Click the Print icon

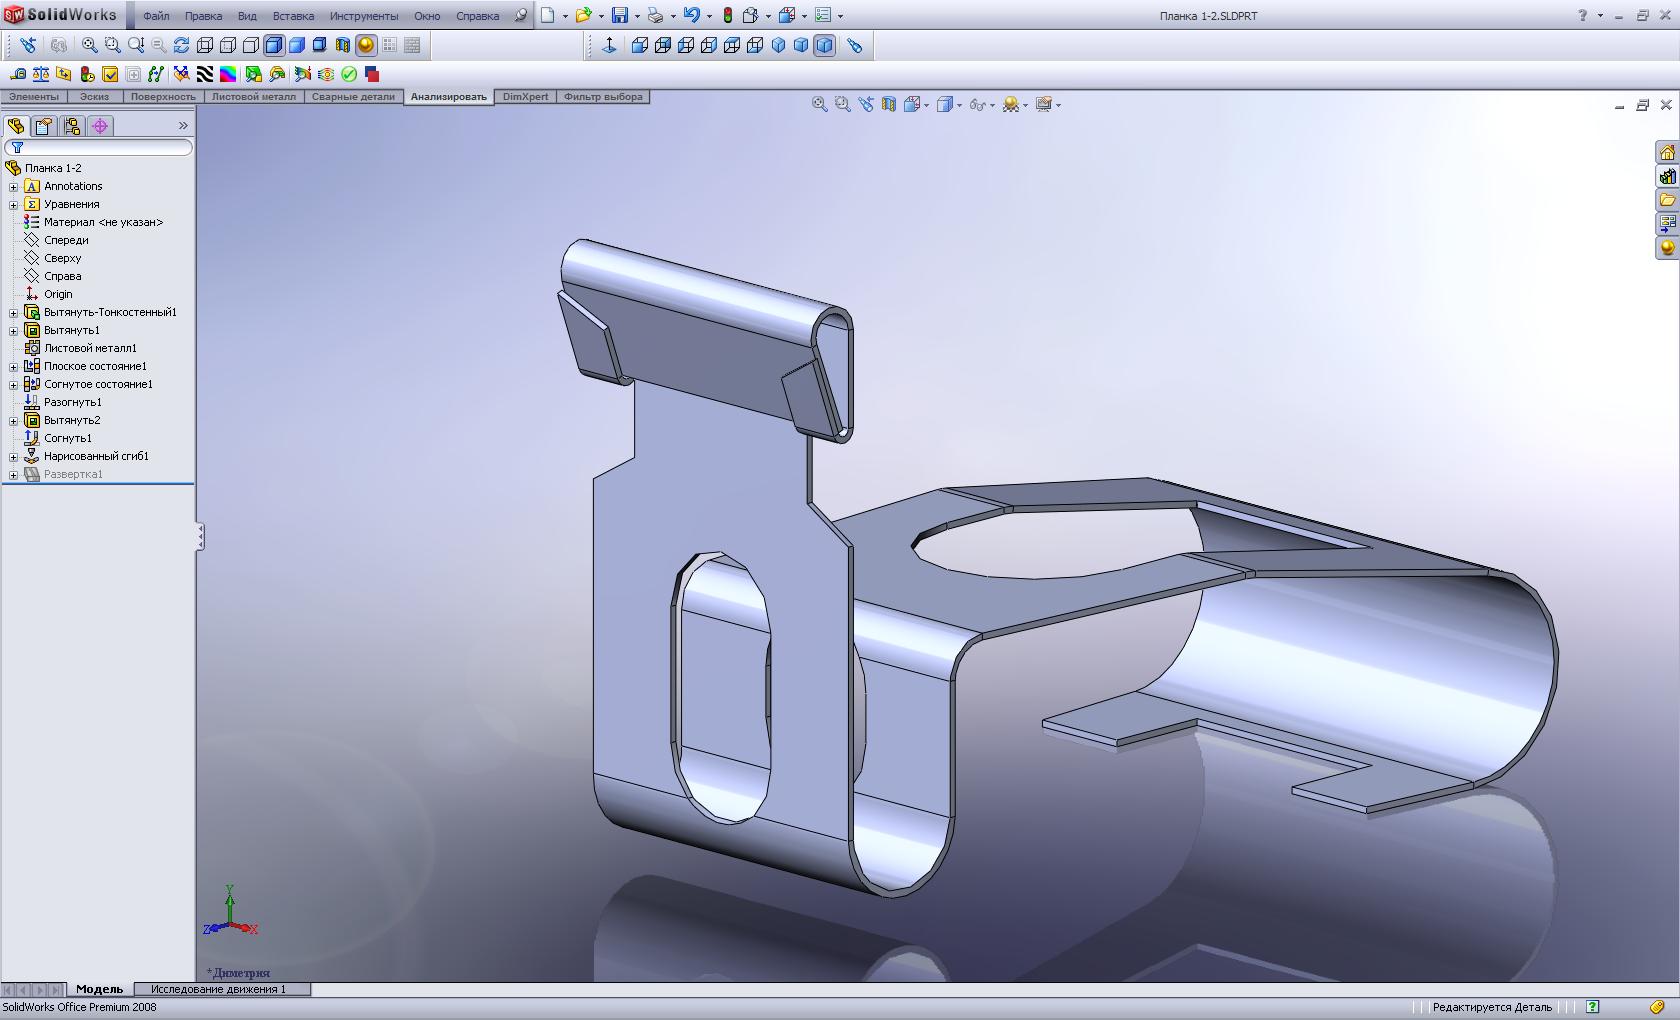[x=655, y=15]
